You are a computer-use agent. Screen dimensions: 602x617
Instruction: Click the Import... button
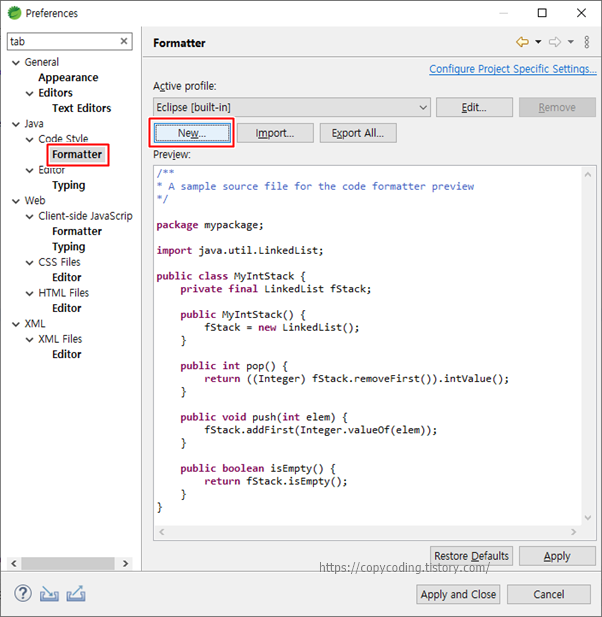(275, 133)
